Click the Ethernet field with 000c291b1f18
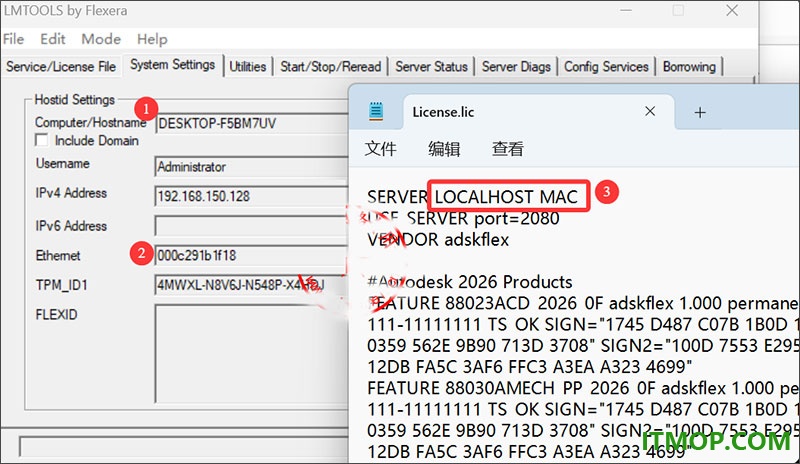800x464 pixels. click(252, 255)
